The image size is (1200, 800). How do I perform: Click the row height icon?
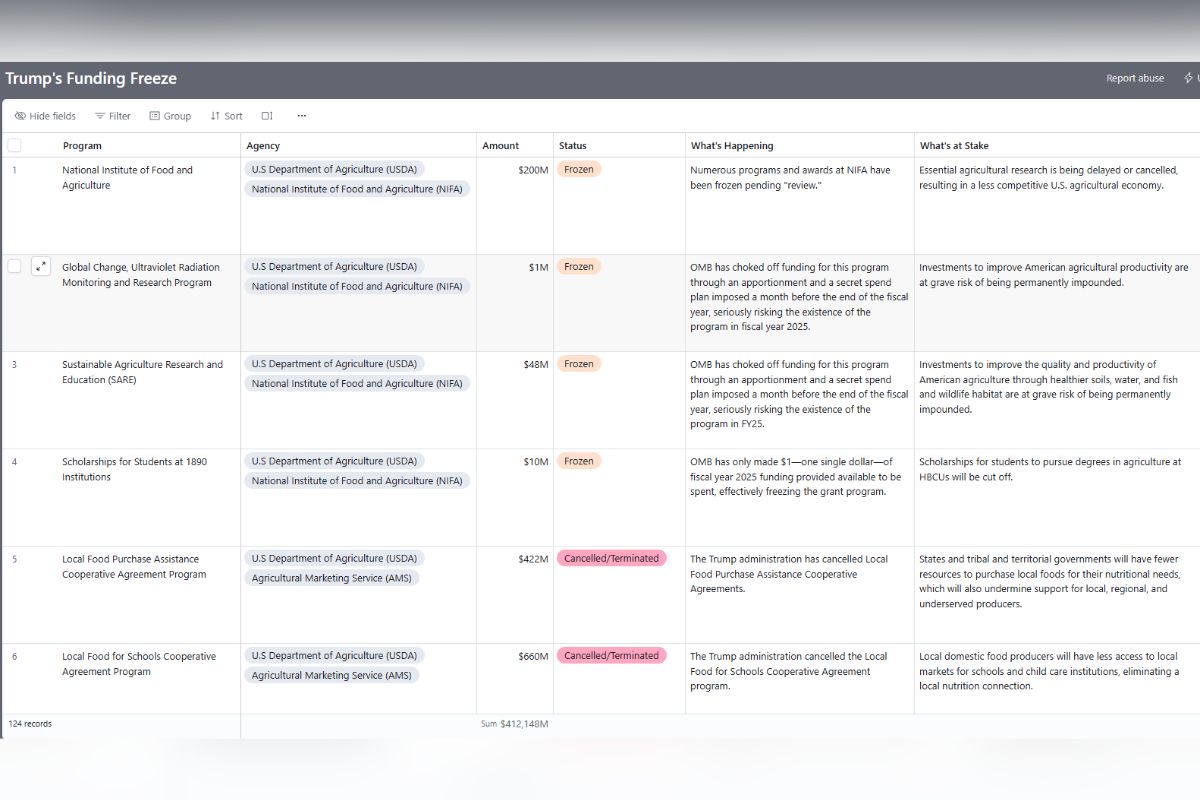[x=267, y=116]
